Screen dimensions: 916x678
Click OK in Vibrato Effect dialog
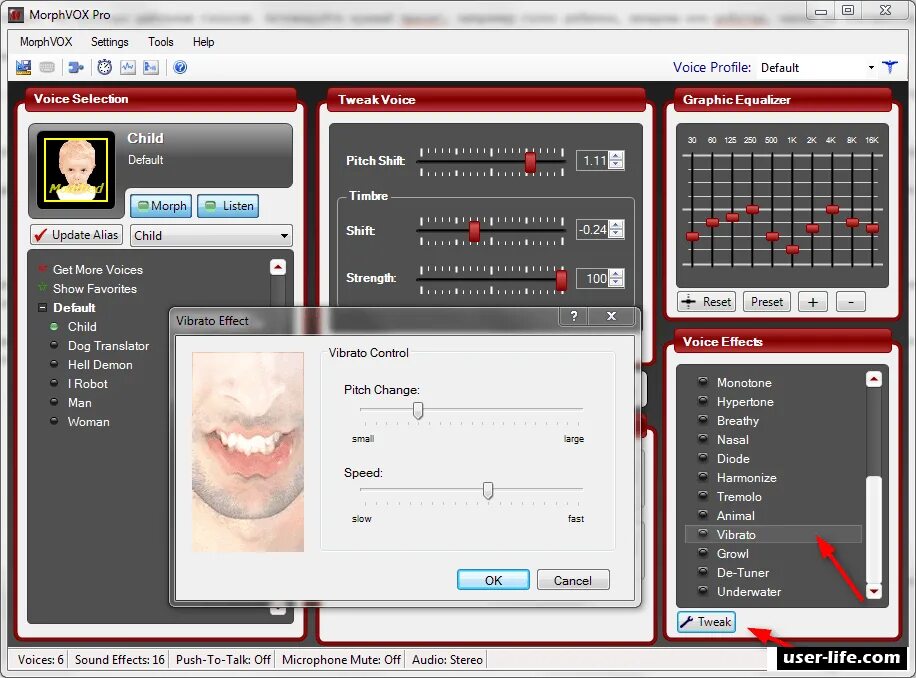point(493,580)
